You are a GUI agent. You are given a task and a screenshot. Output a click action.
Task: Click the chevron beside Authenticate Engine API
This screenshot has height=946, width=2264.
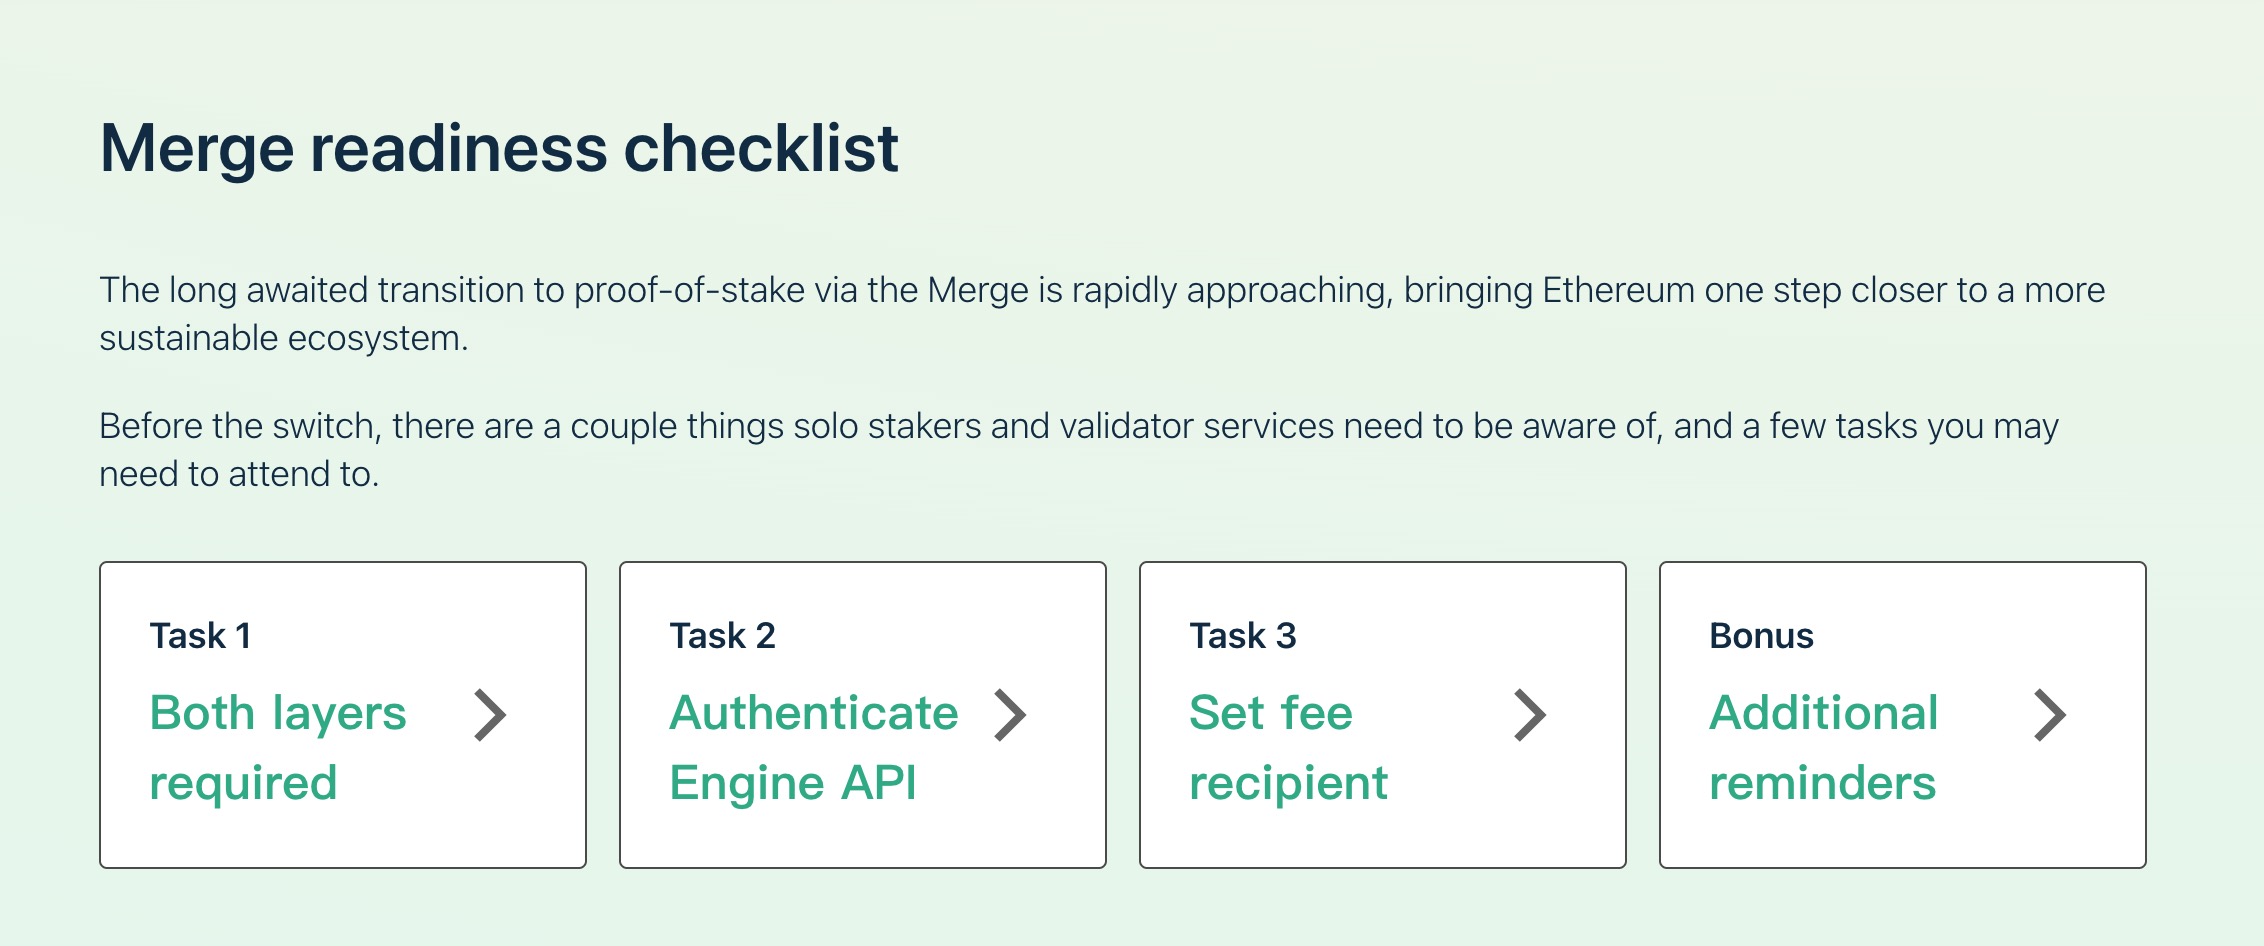tap(1011, 715)
